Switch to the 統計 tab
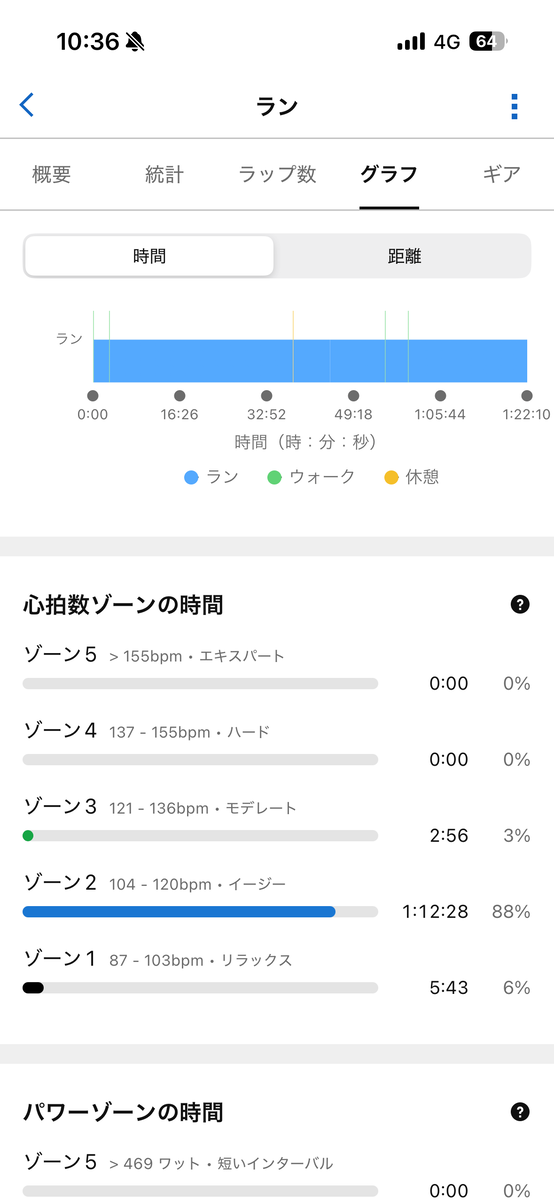Screen dimensions: 554x1200 [x=164, y=174]
